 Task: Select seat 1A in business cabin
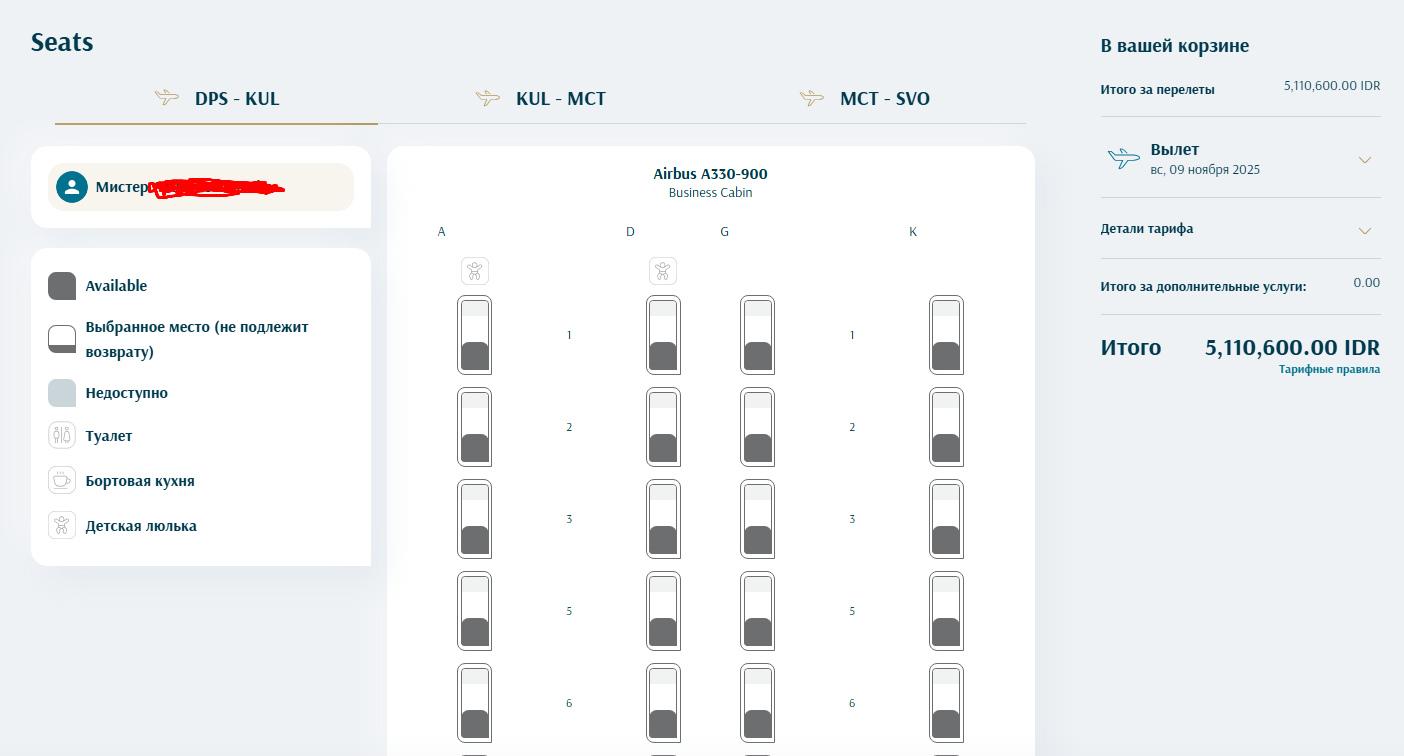point(474,335)
